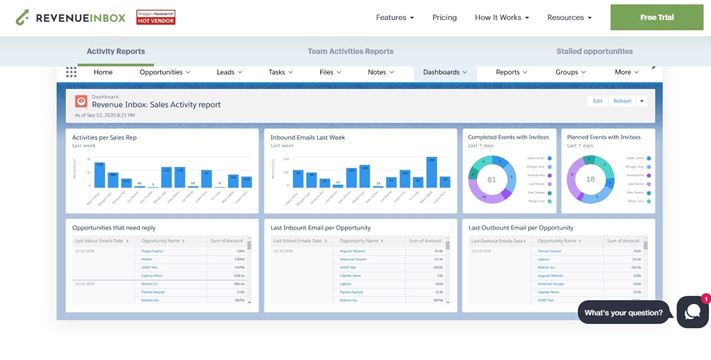This screenshot has height=360, width=711.
Task: Click the edit pencil icon near More
Action: click(x=653, y=68)
